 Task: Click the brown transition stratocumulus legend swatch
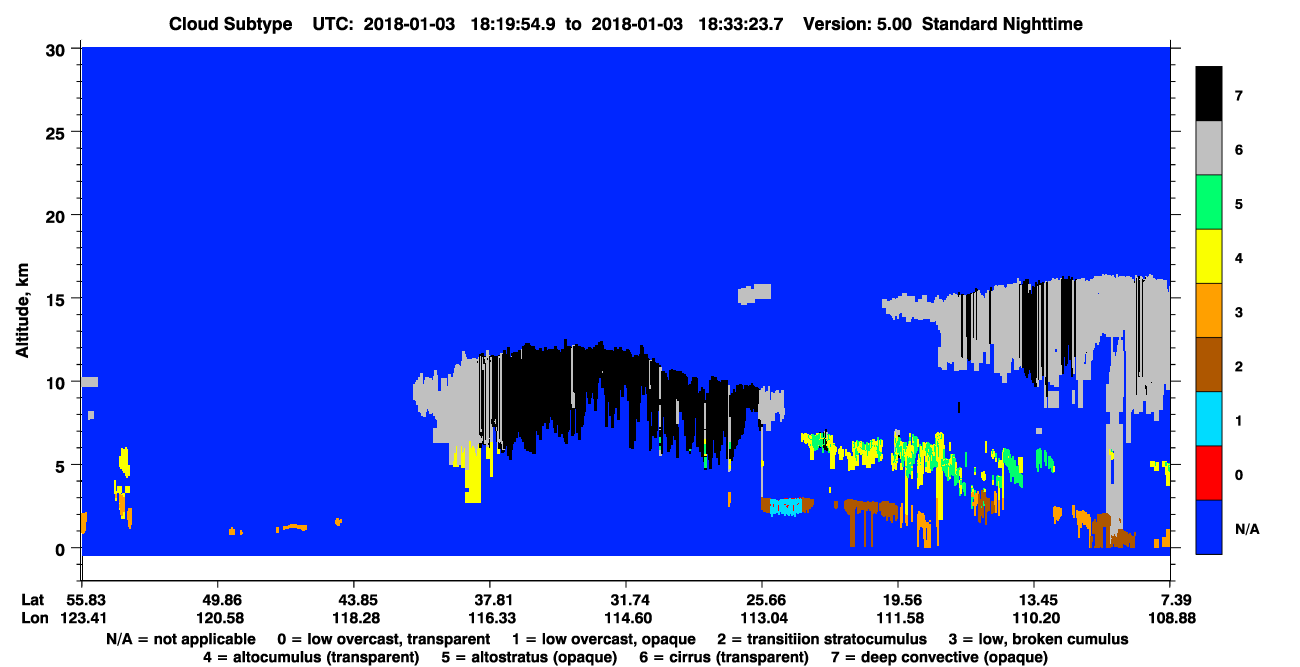point(1209,365)
